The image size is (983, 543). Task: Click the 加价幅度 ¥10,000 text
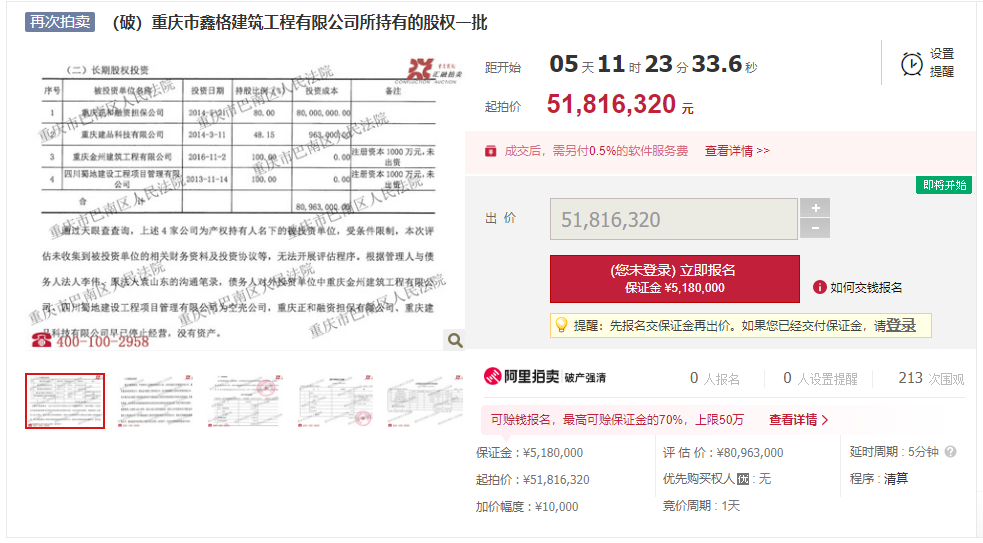527,507
